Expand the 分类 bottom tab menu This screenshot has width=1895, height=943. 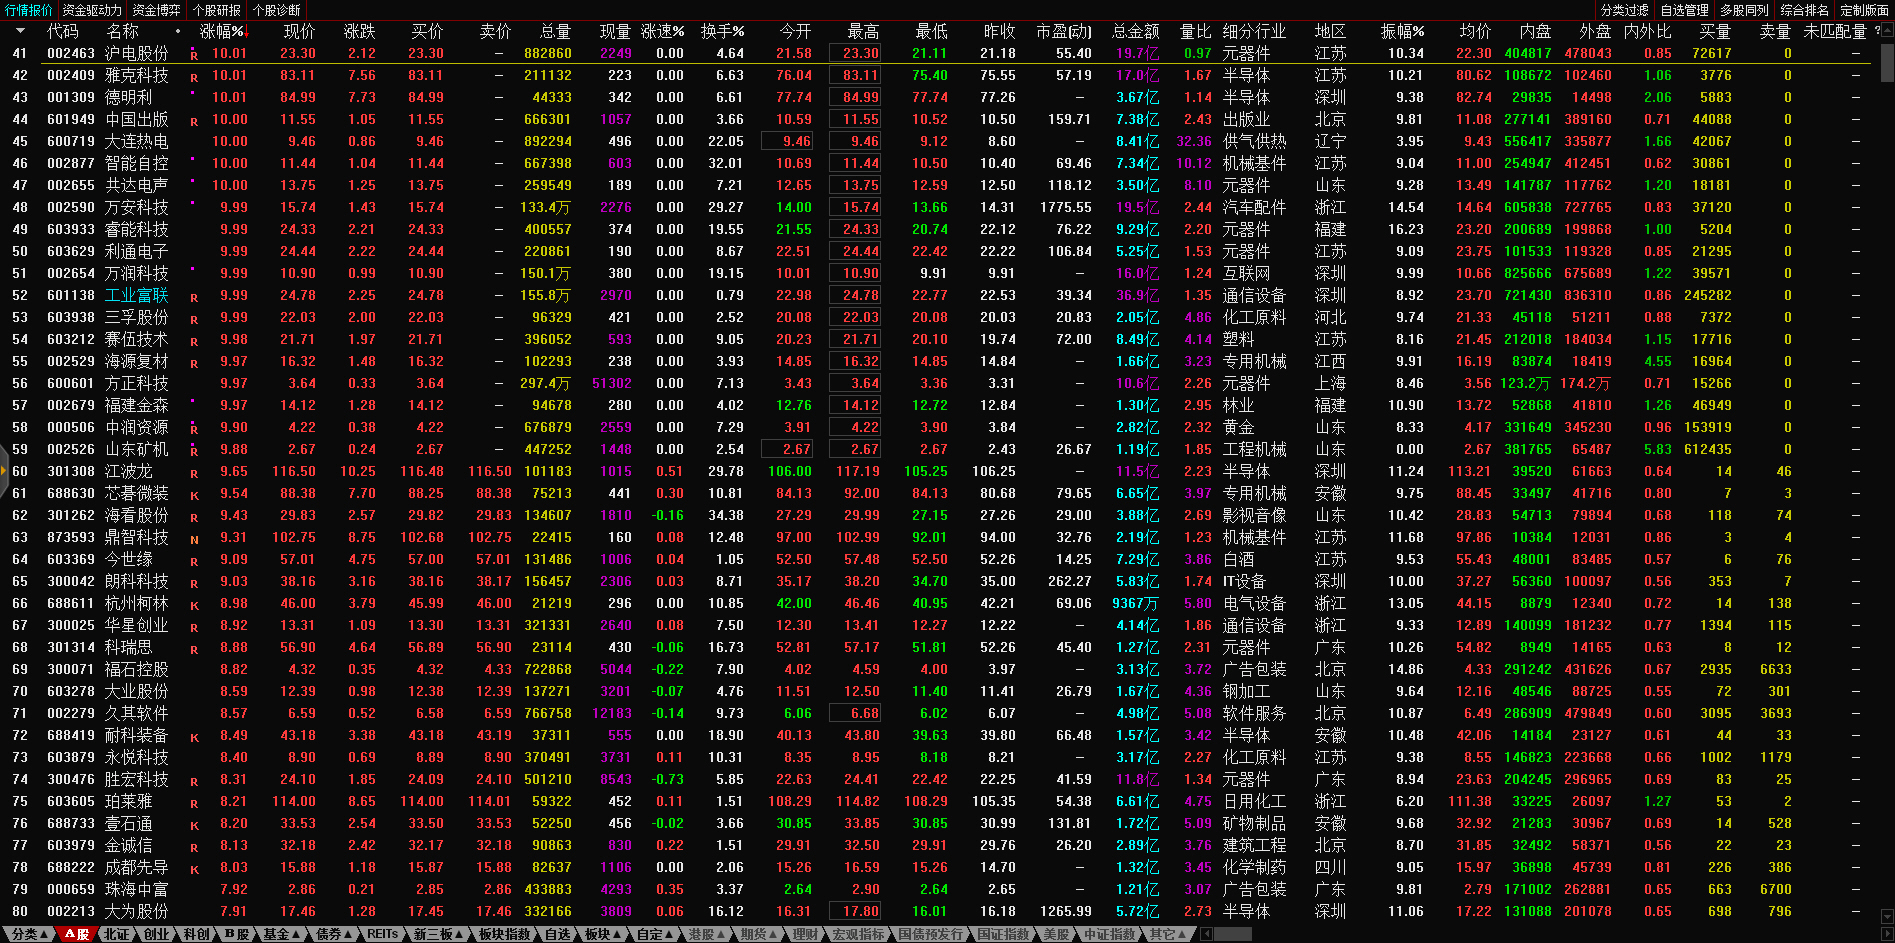pos(28,934)
